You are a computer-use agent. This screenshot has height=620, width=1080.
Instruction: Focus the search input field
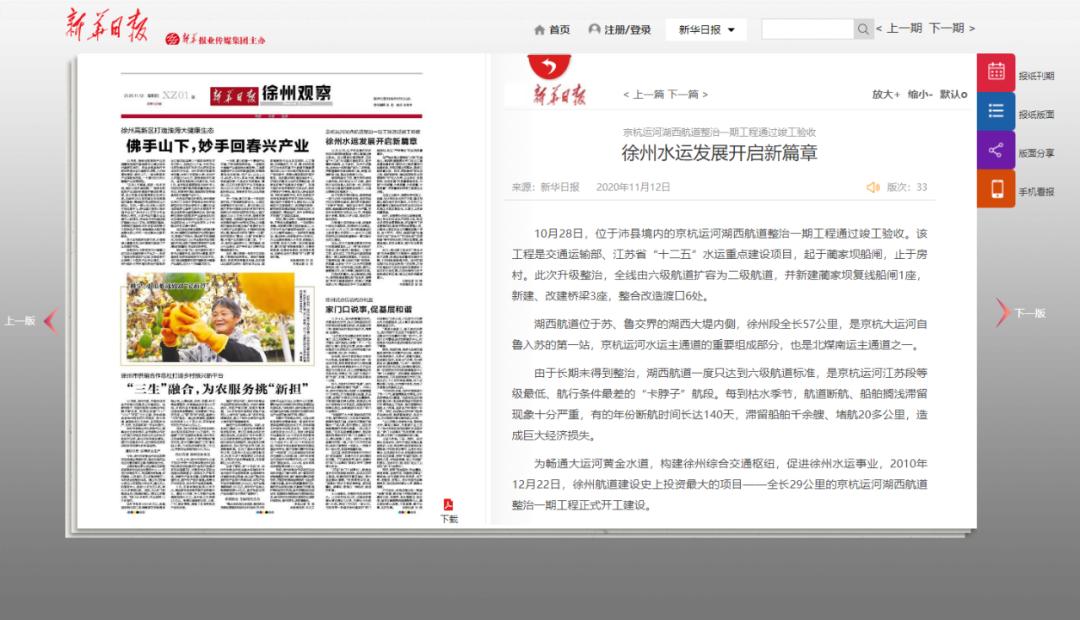pyautogui.click(x=807, y=29)
